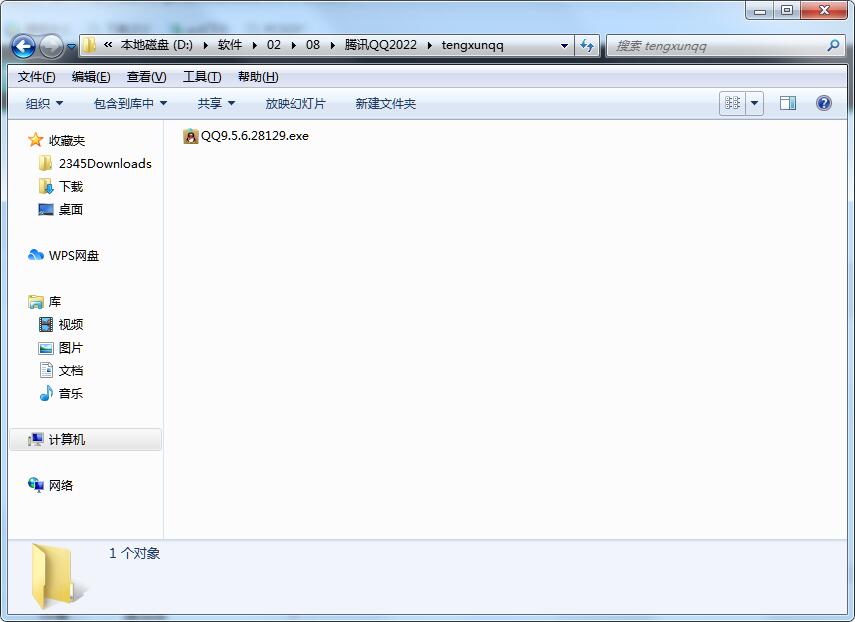This screenshot has width=855, height=622.
Task: Select 库 in navigation pane
Action: [55, 301]
